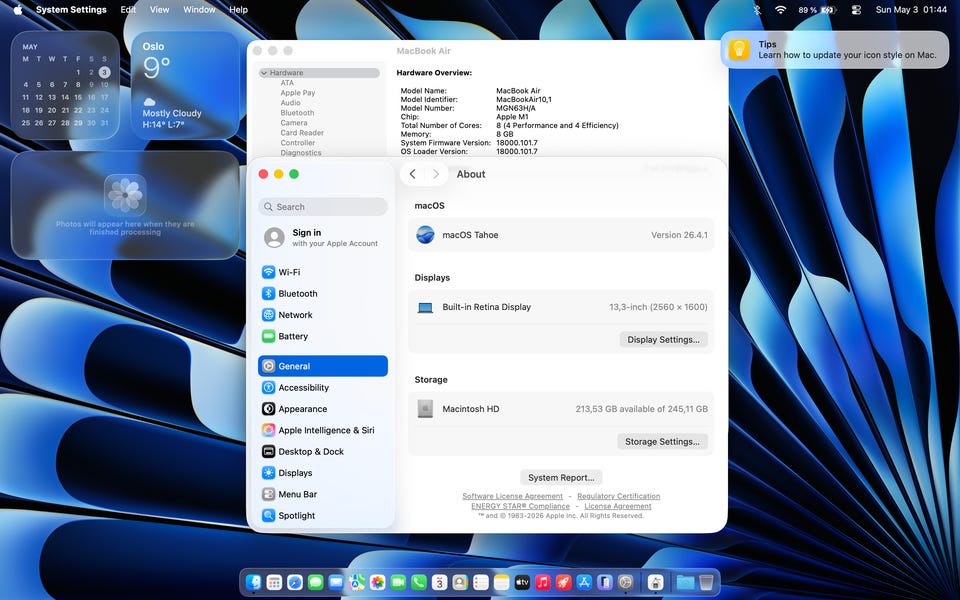Open Bluetooth in System Settings sidebar
This screenshot has width=960, height=600.
[x=323, y=293]
